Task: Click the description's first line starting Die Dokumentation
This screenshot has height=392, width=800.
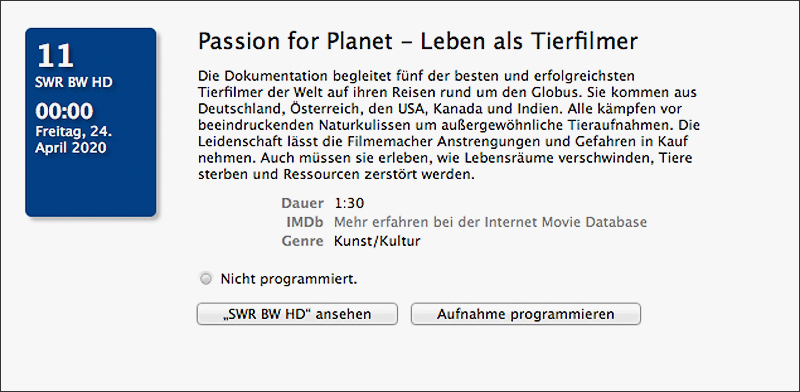Action: click(x=416, y=77)
